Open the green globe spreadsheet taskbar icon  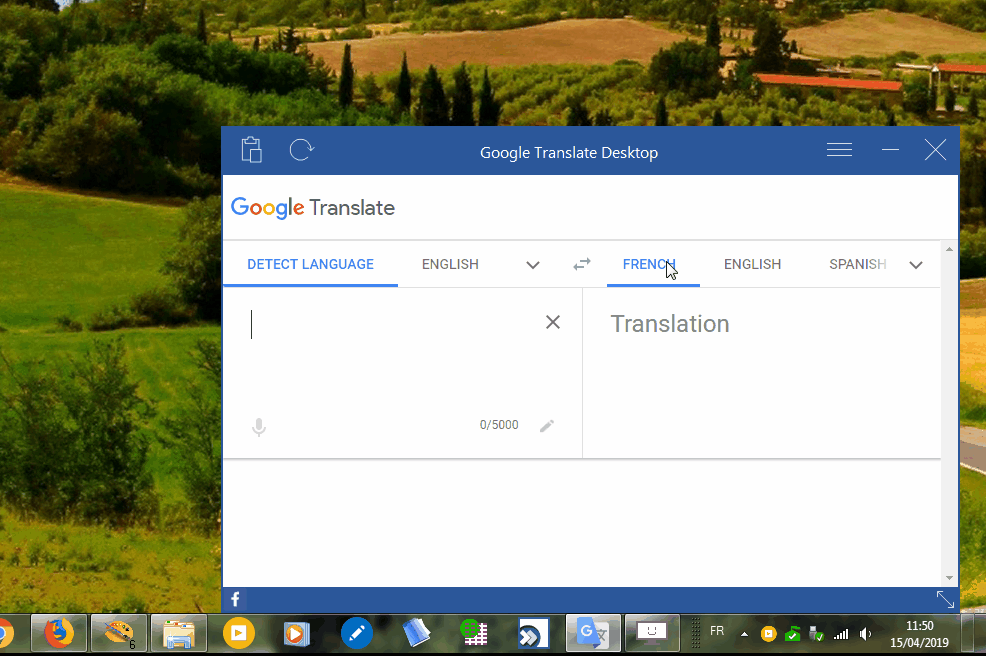(x=474, y=633)
